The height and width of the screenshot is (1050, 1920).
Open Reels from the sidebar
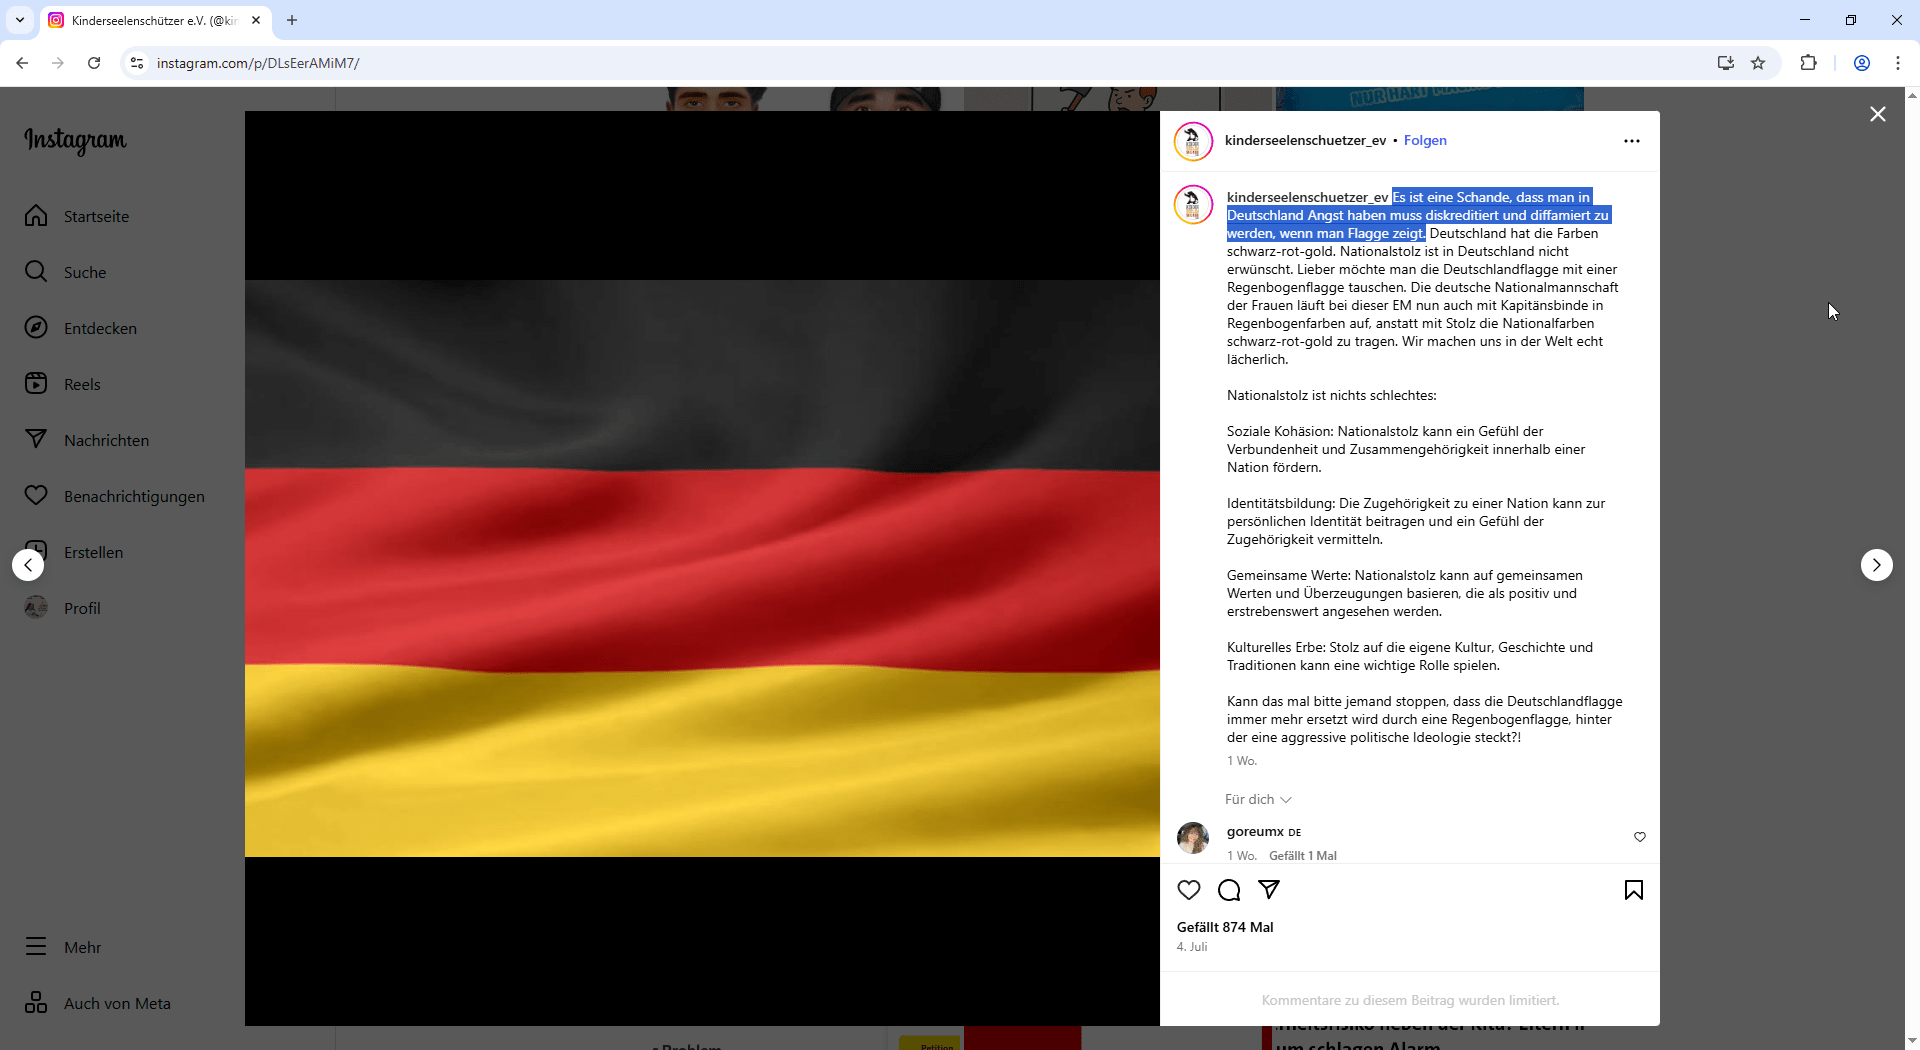(x=63, y=384)
